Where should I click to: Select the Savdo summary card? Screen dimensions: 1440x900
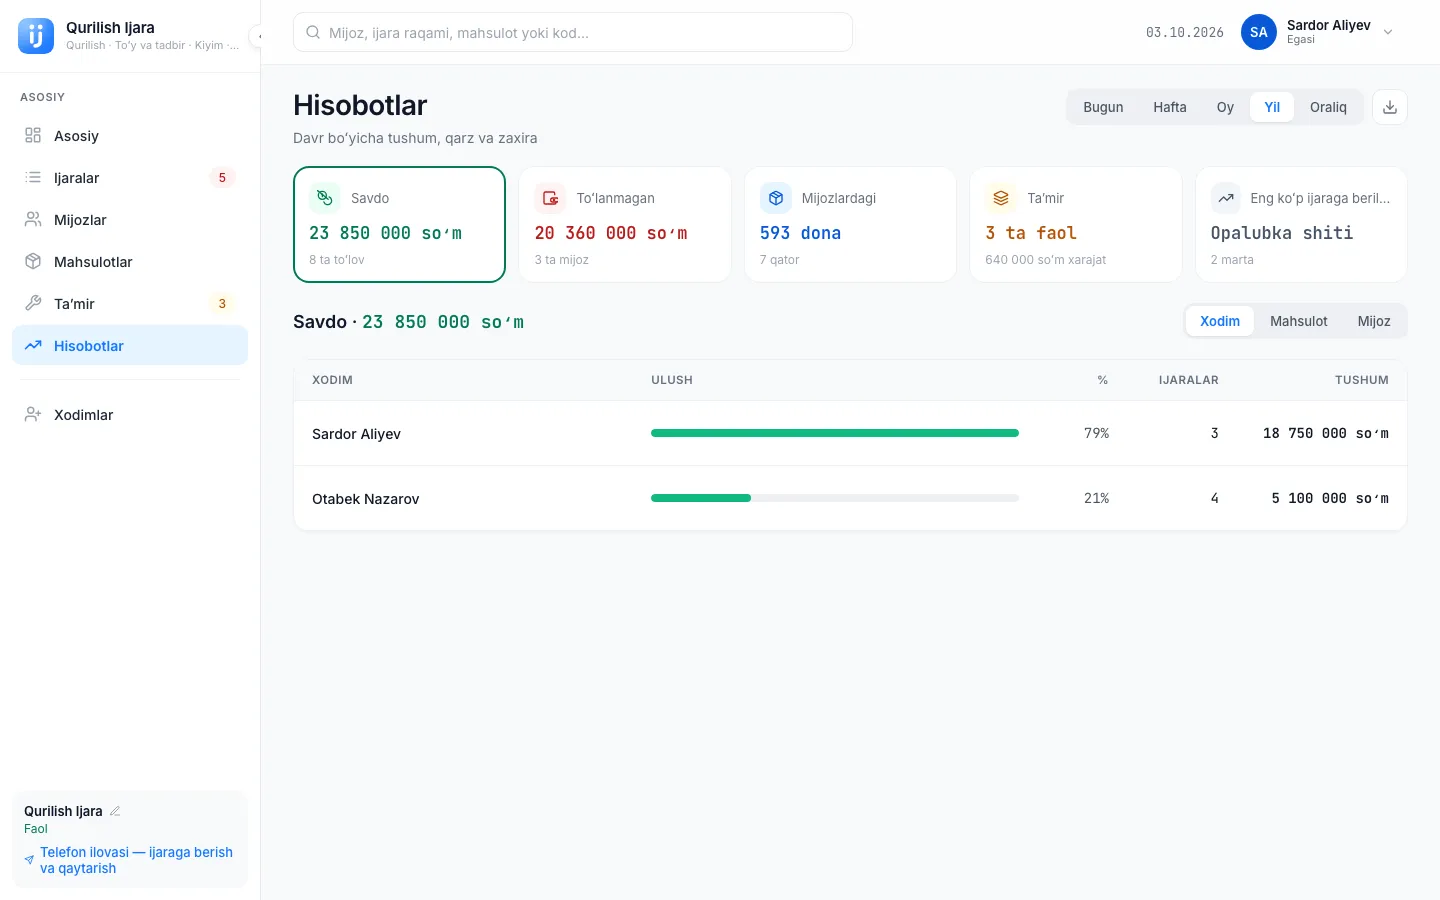pyautogui.click(x=399, y=225)
